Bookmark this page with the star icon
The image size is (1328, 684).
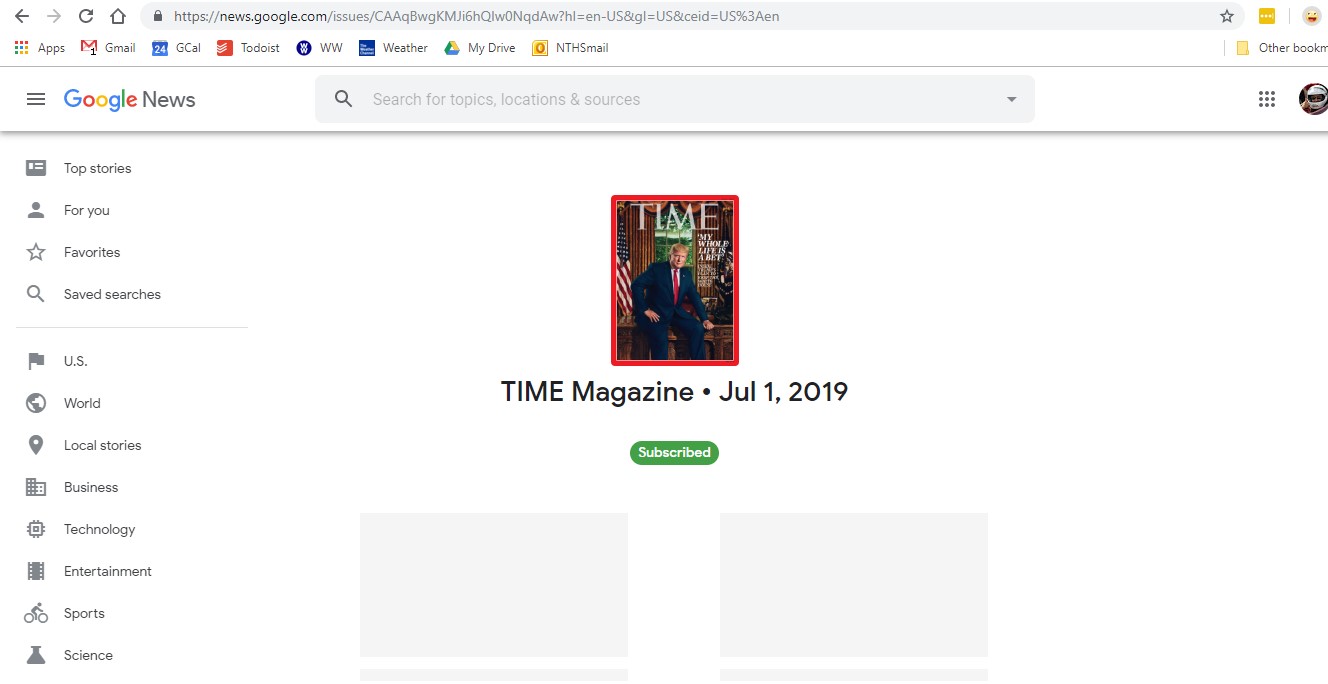tap(1226, 16)
